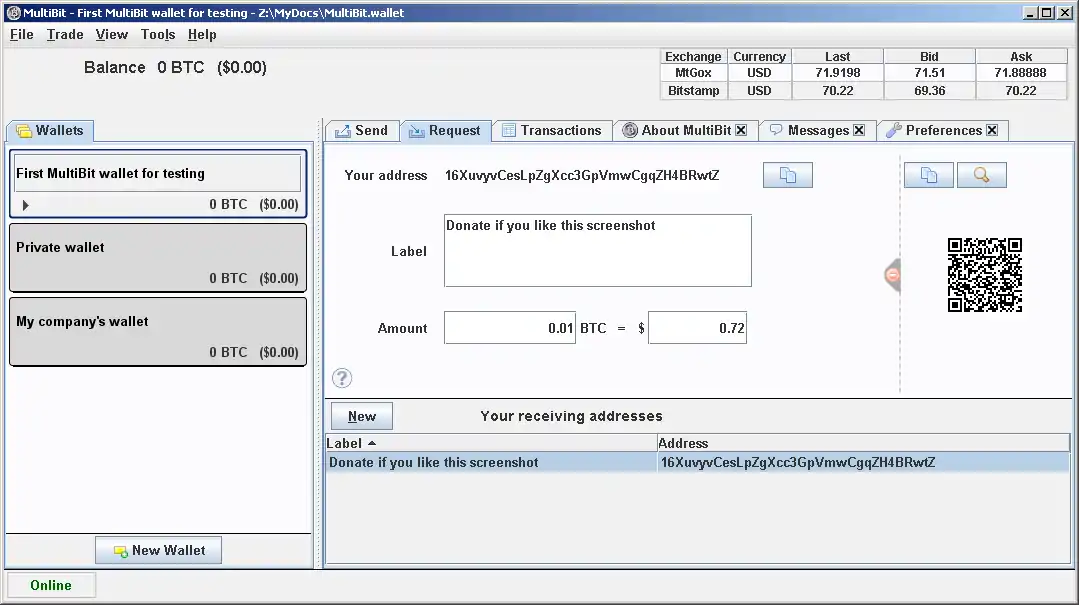Close the Messages tab
The height and width of the screenshot is (605, 1079).
coord(859,131)
